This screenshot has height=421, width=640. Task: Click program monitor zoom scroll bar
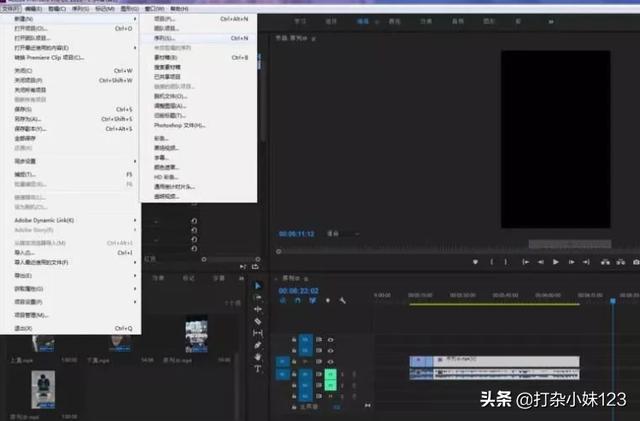pos(570,244)
